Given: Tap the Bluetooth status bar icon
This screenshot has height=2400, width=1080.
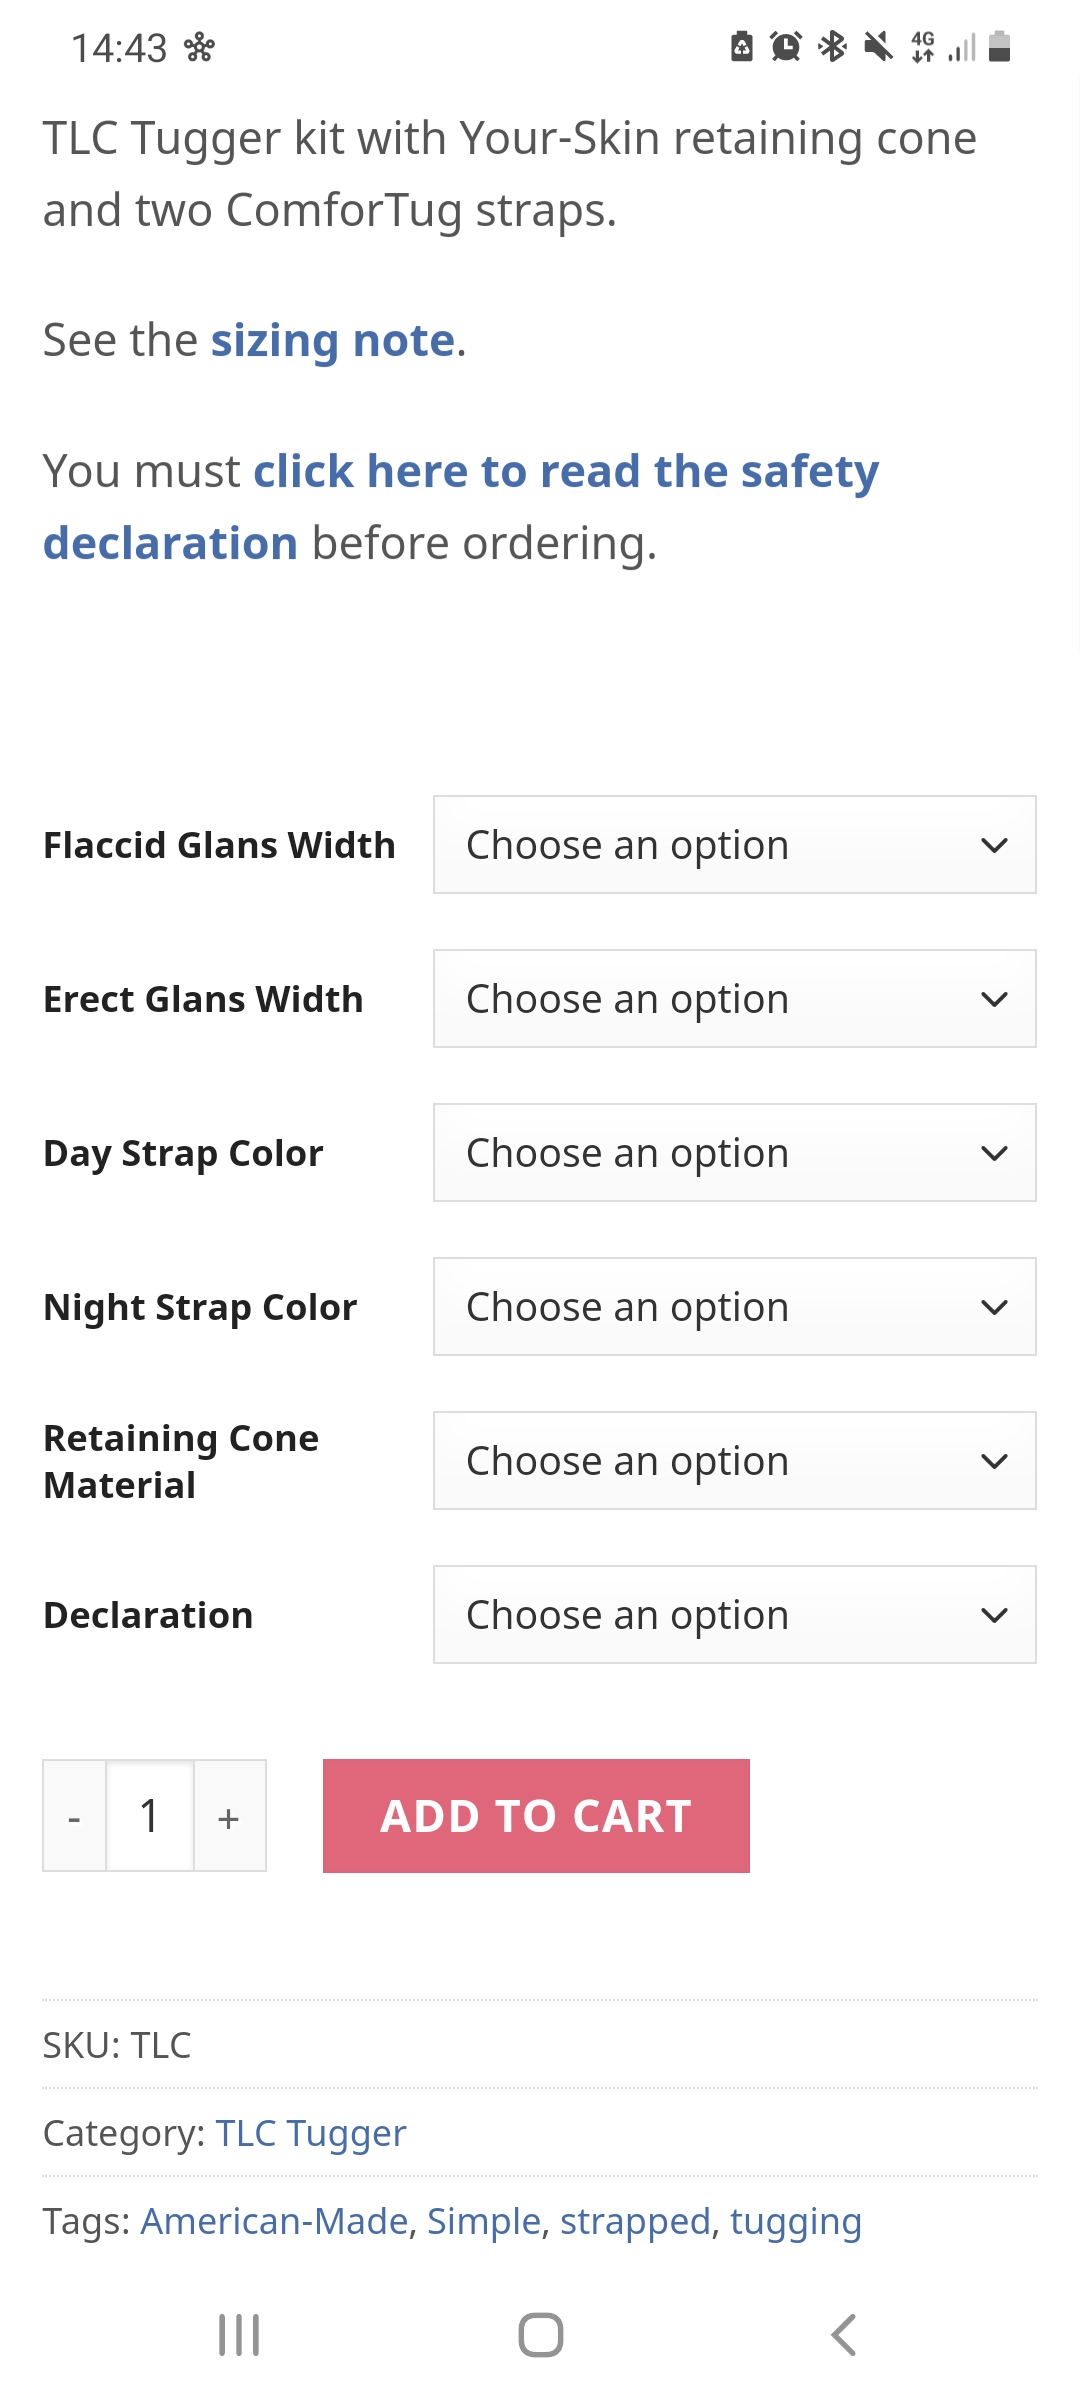Looking at the screenshot, I should tap(832, 46).
